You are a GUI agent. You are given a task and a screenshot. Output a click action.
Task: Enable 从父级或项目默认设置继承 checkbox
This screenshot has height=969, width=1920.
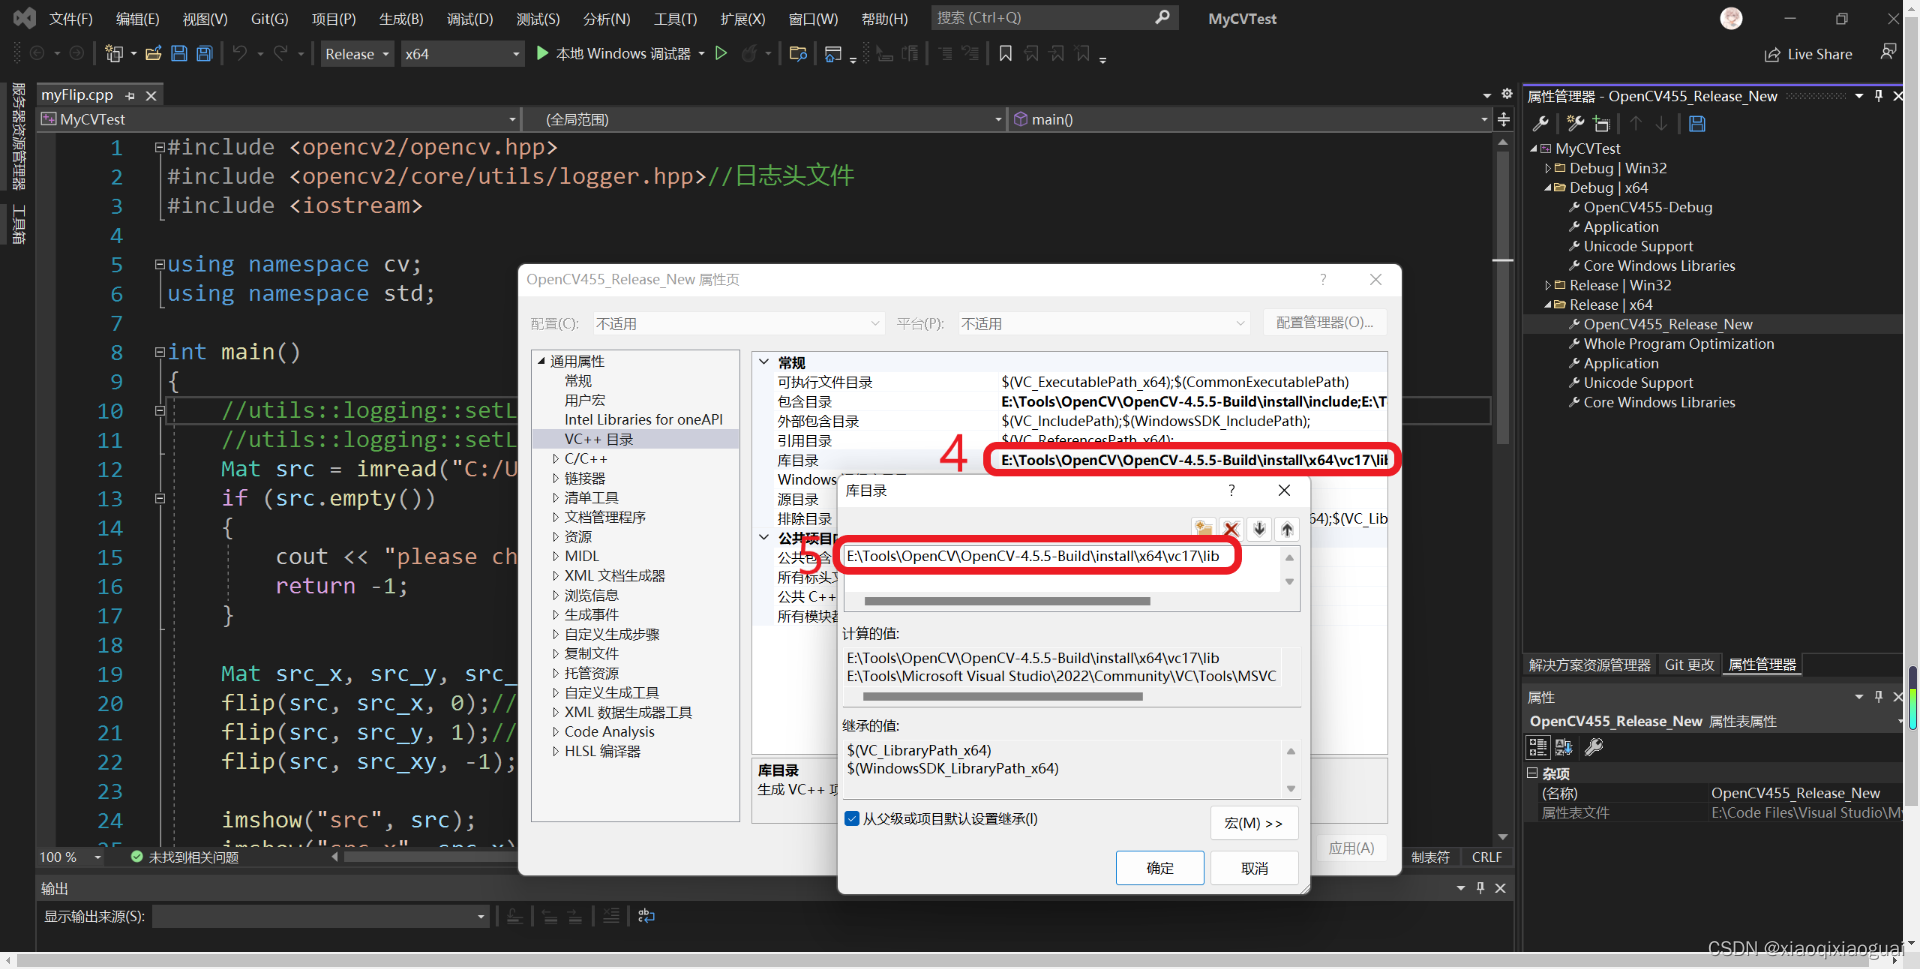(852, 818)
